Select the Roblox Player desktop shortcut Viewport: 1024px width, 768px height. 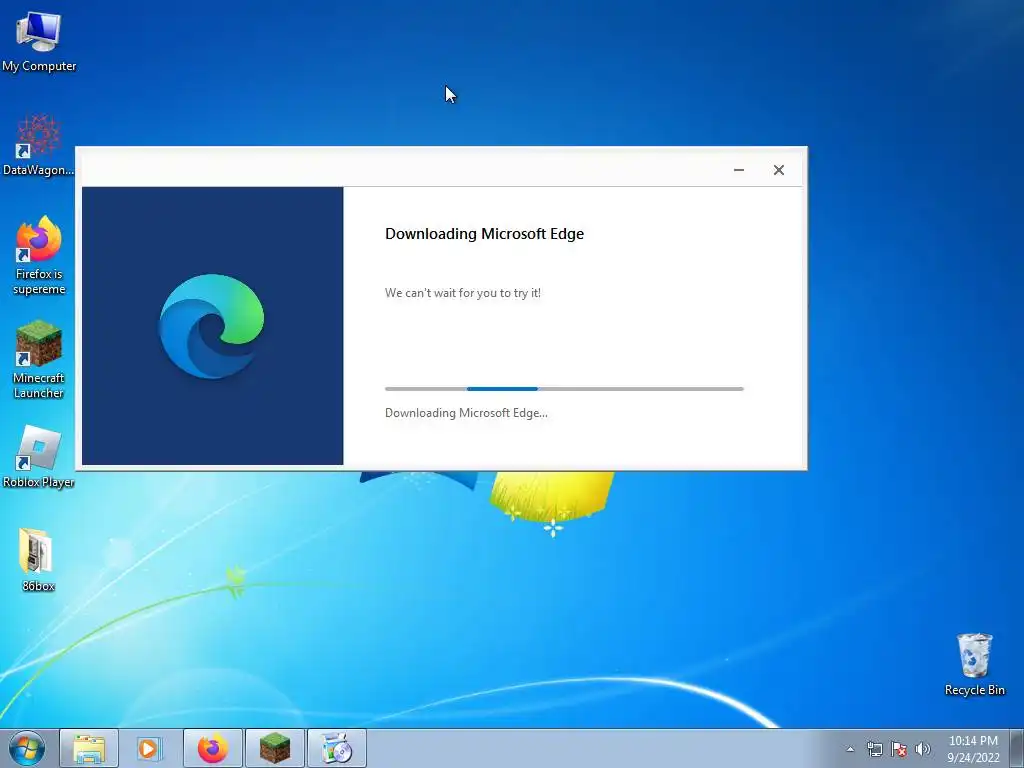(39, 456)
